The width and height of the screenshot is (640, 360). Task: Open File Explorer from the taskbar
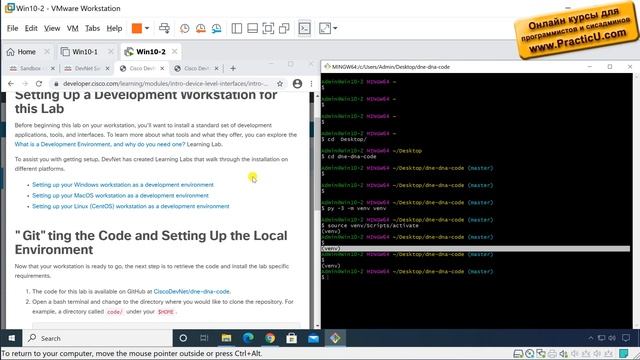coord(226,338)
